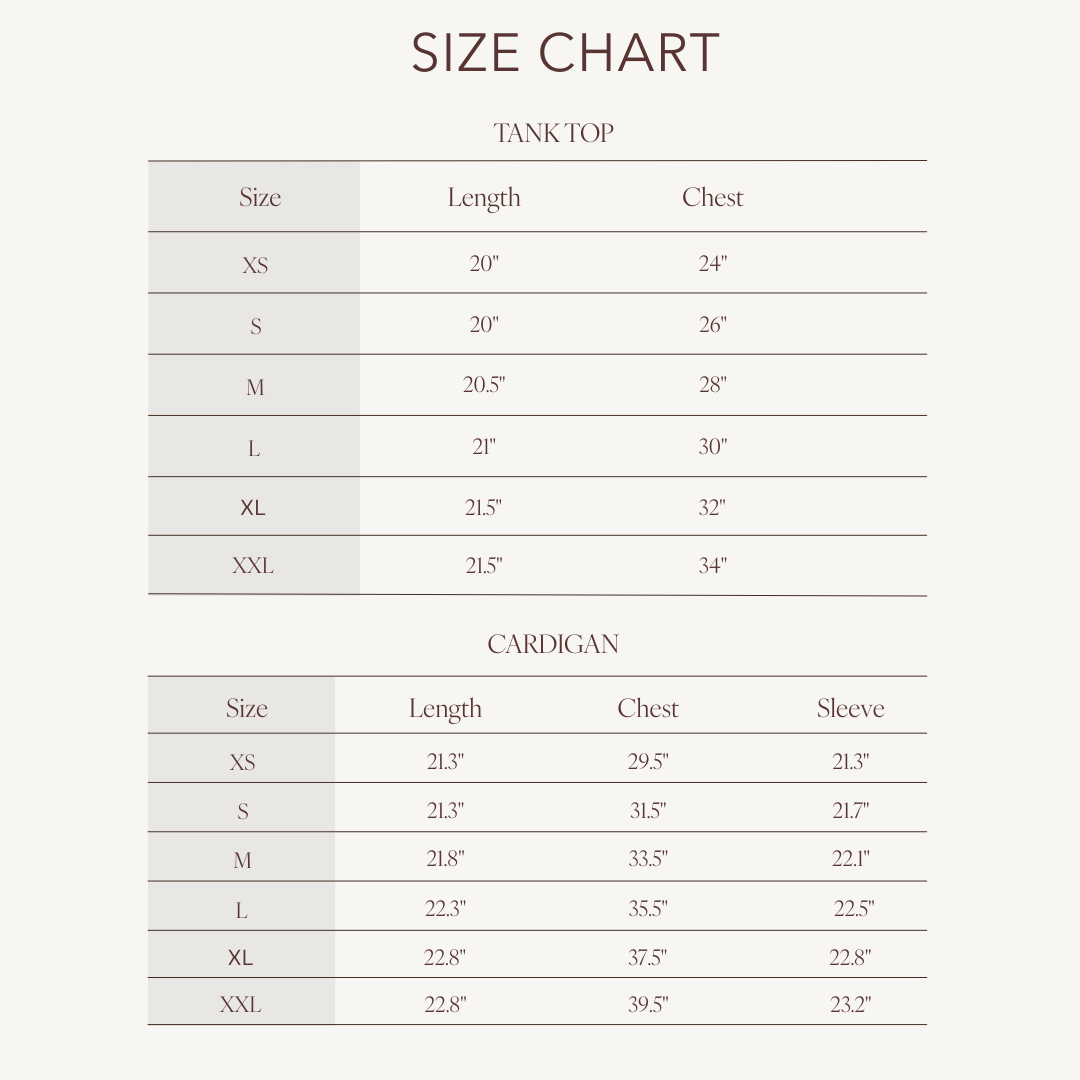This screenshot has width=1080, height=1080.
Task: Select the cardigan chest value 39.5"
Action: click(648, 1005)
